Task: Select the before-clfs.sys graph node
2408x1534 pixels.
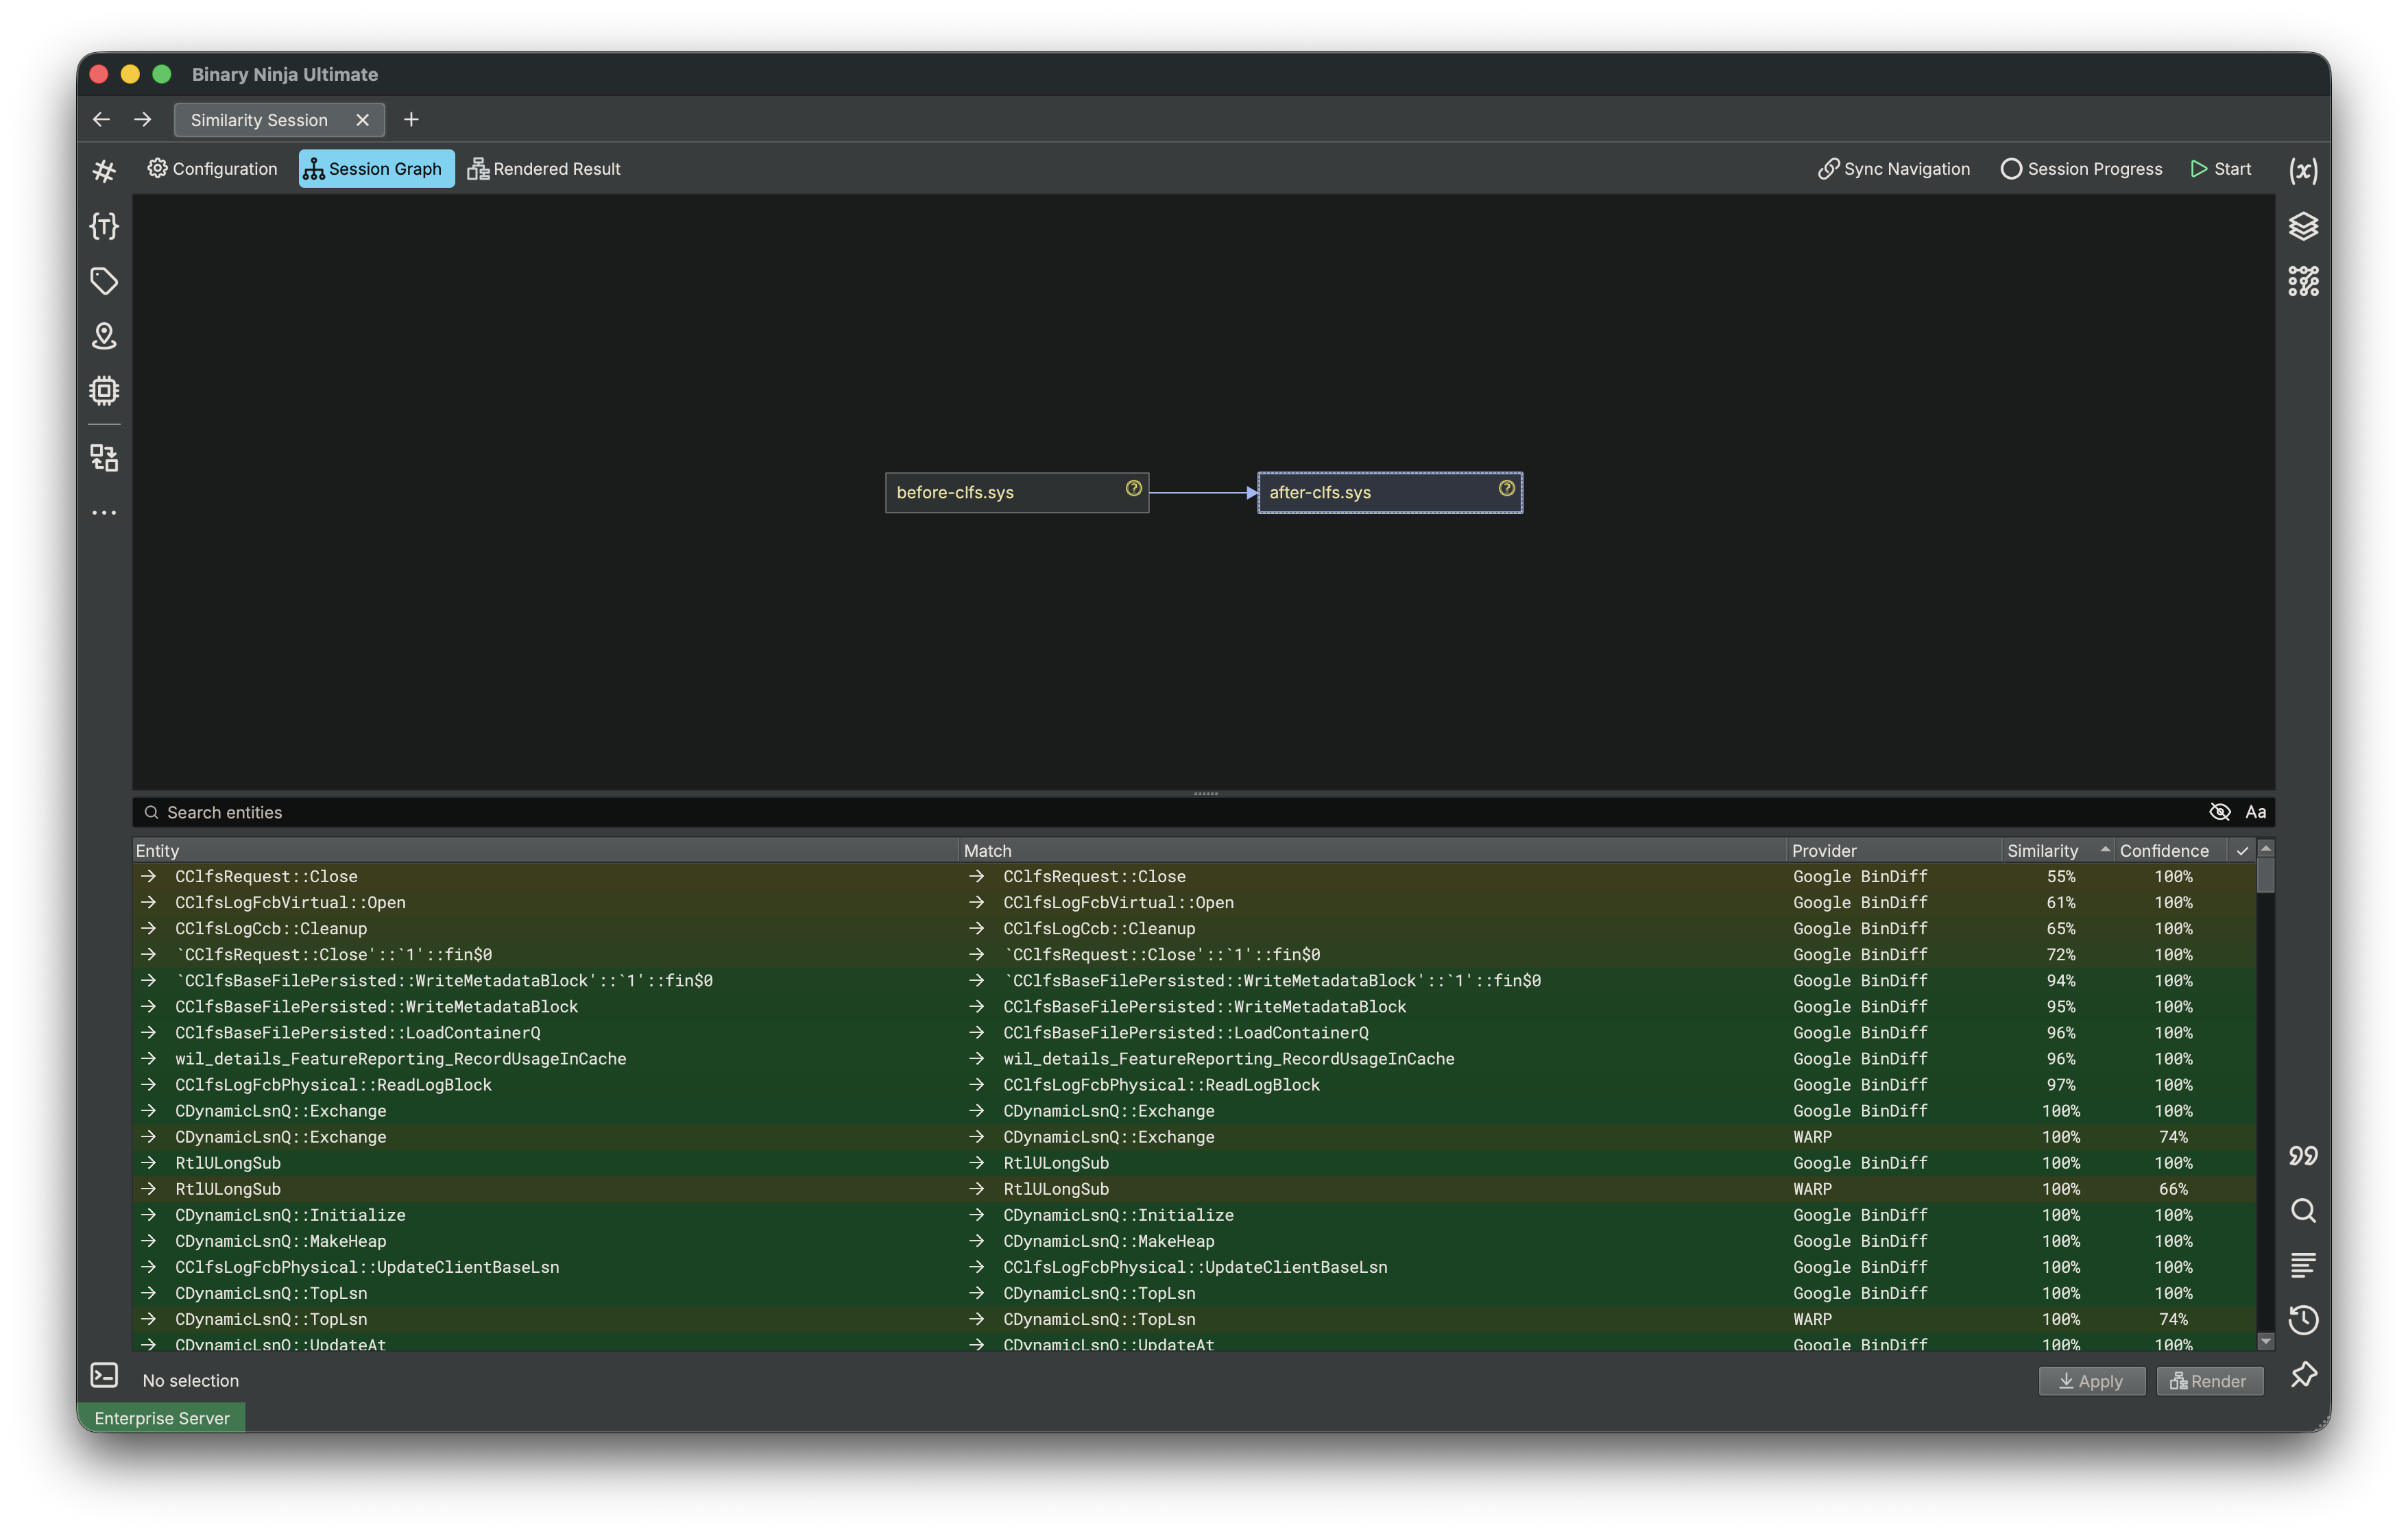Action: [1016, 492]
